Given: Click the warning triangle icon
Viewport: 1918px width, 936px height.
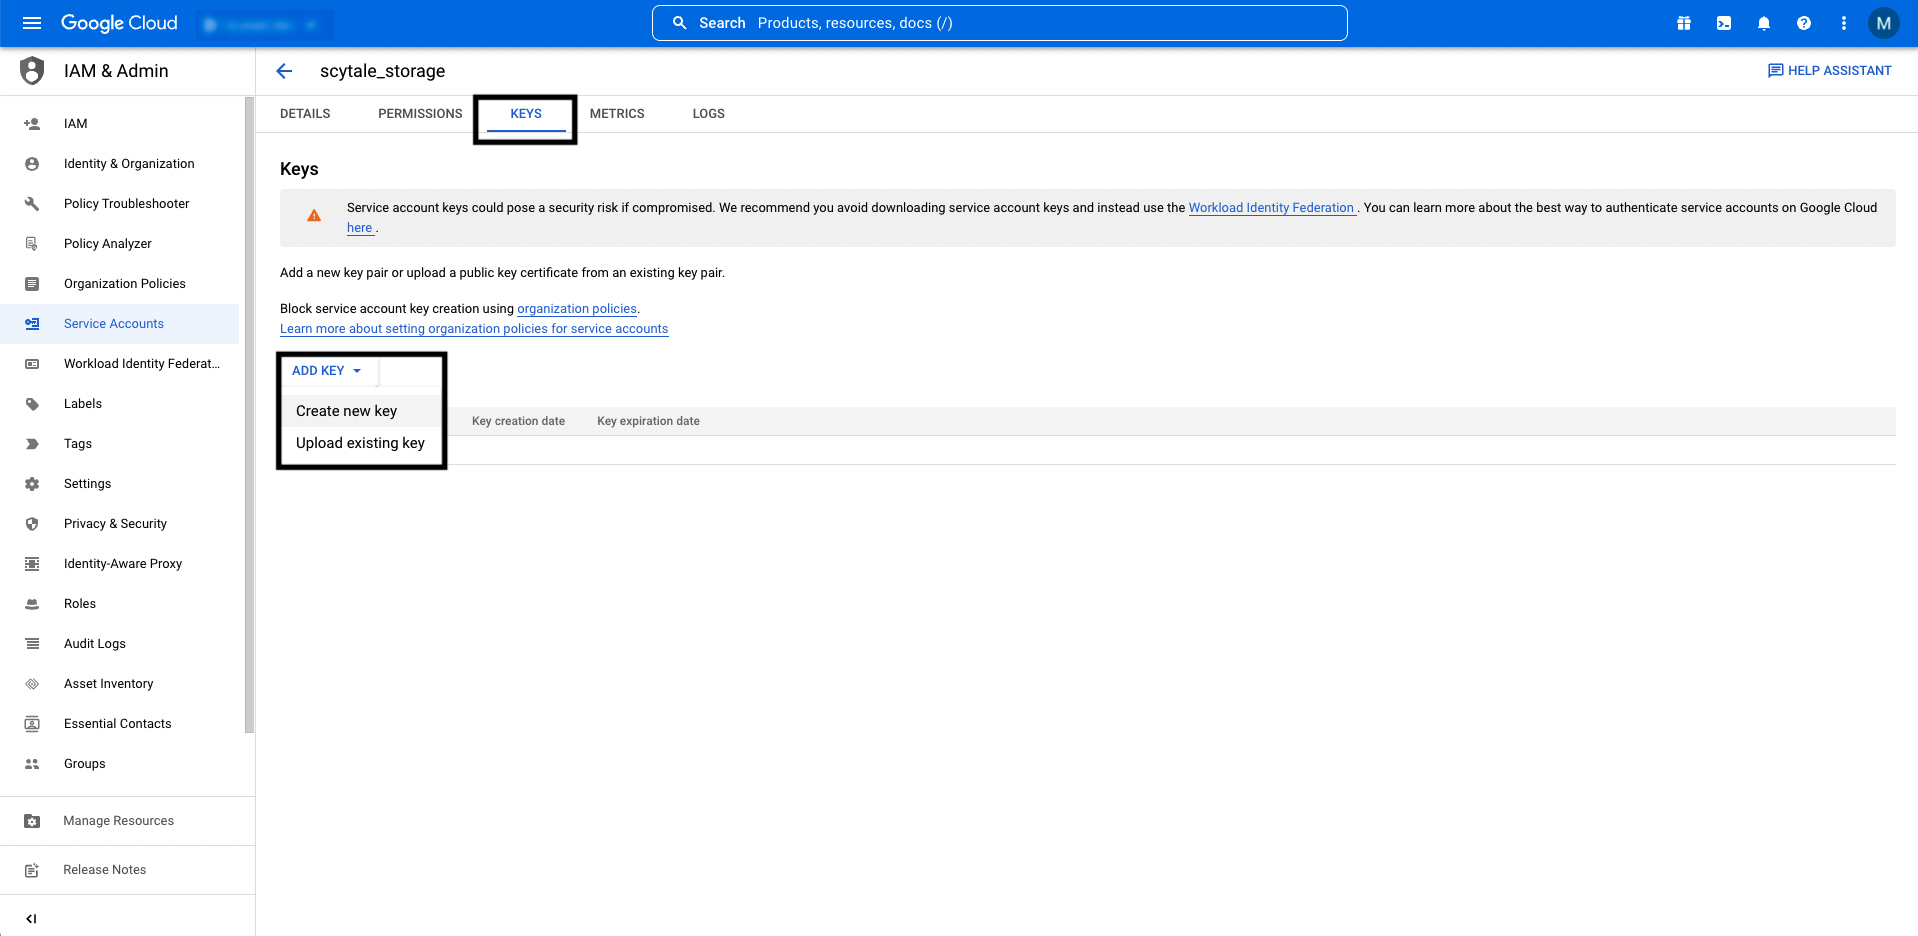Looking at the screenshot, I should click(x=314, y=215).
